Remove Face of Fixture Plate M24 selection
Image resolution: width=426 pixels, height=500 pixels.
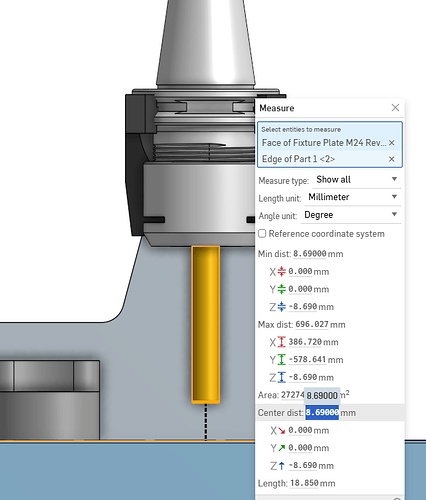pyautogui.click(x=392, y=143)
